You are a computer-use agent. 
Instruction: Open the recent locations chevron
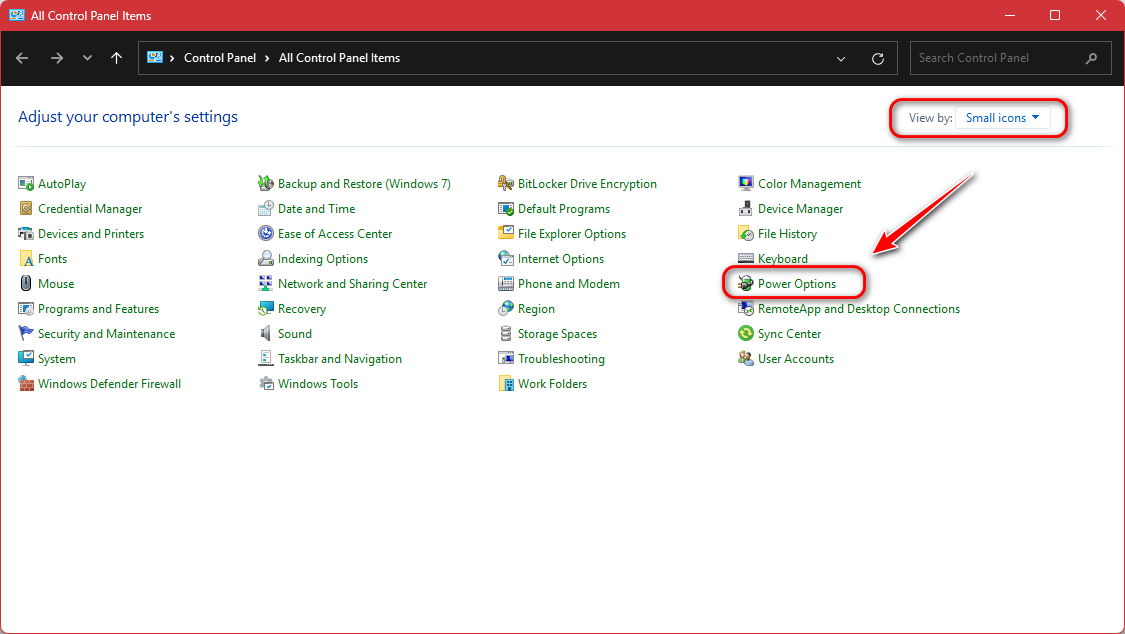click(x=88, y=58)
